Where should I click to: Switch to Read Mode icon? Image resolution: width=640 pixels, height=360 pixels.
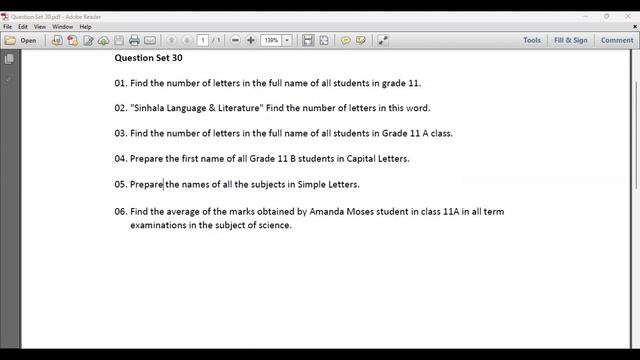[x=382, y=40]
